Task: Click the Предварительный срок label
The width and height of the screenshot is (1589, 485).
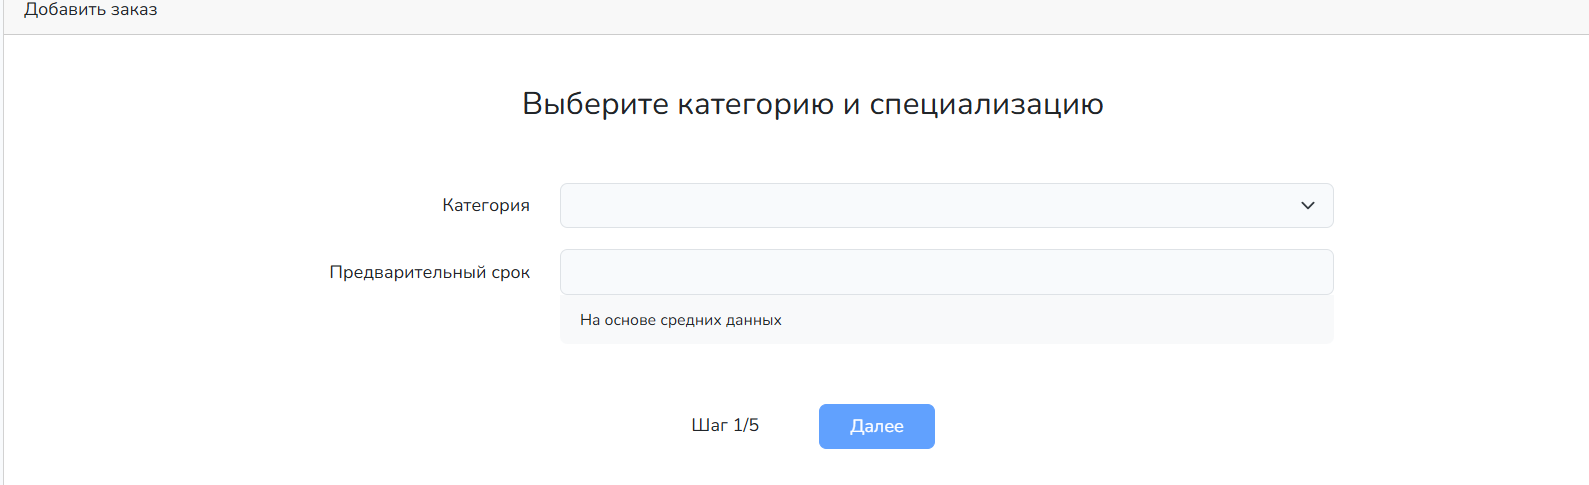Action: coord(430,272)
